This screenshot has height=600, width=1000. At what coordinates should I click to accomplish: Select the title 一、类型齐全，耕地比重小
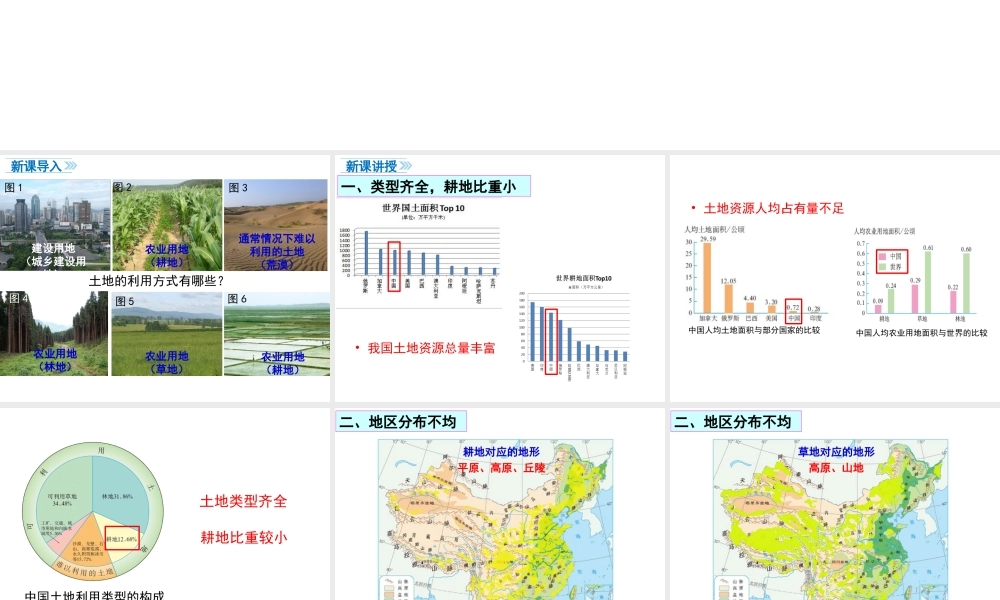pos(434,187)
